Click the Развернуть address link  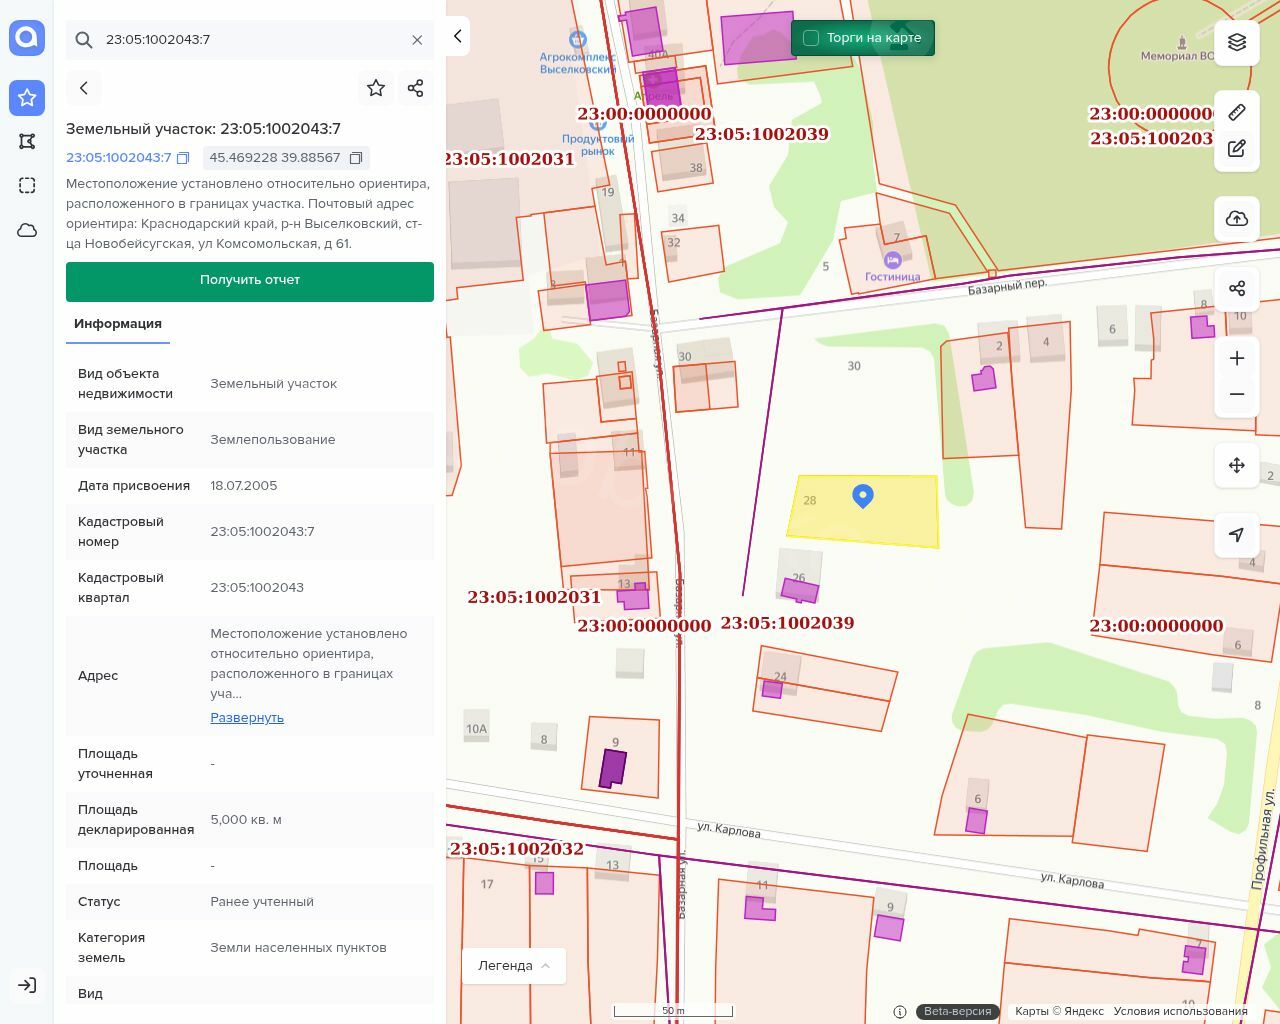click(x=247, y=718)
